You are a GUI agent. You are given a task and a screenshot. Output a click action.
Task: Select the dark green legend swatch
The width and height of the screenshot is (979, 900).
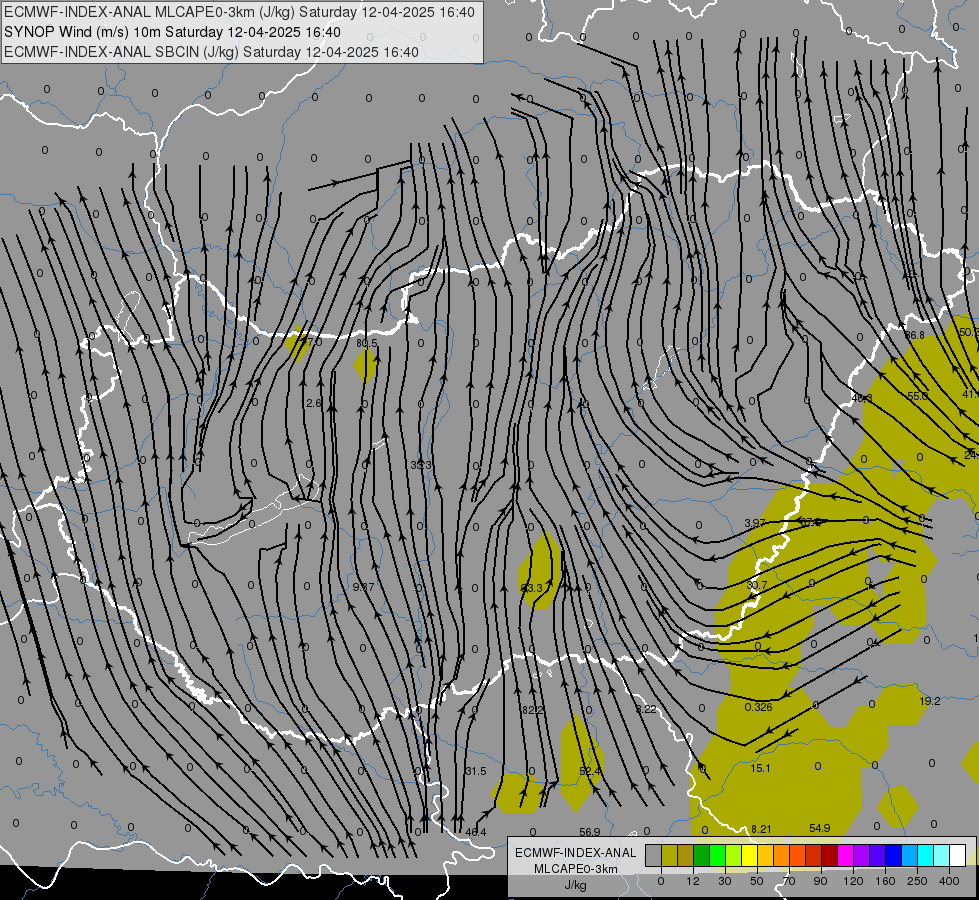(x=702, y=855)
